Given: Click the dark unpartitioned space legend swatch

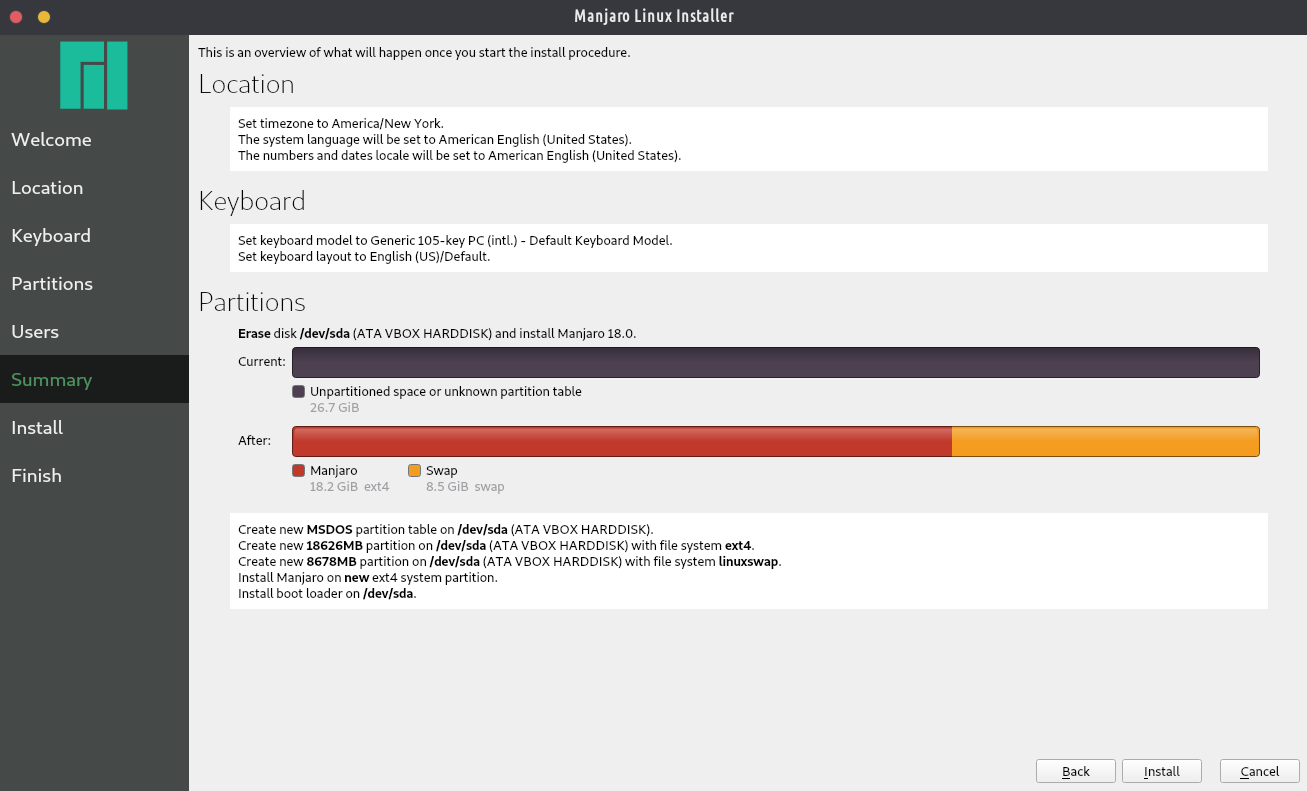Looking at the screenshot, I should 298,391.
